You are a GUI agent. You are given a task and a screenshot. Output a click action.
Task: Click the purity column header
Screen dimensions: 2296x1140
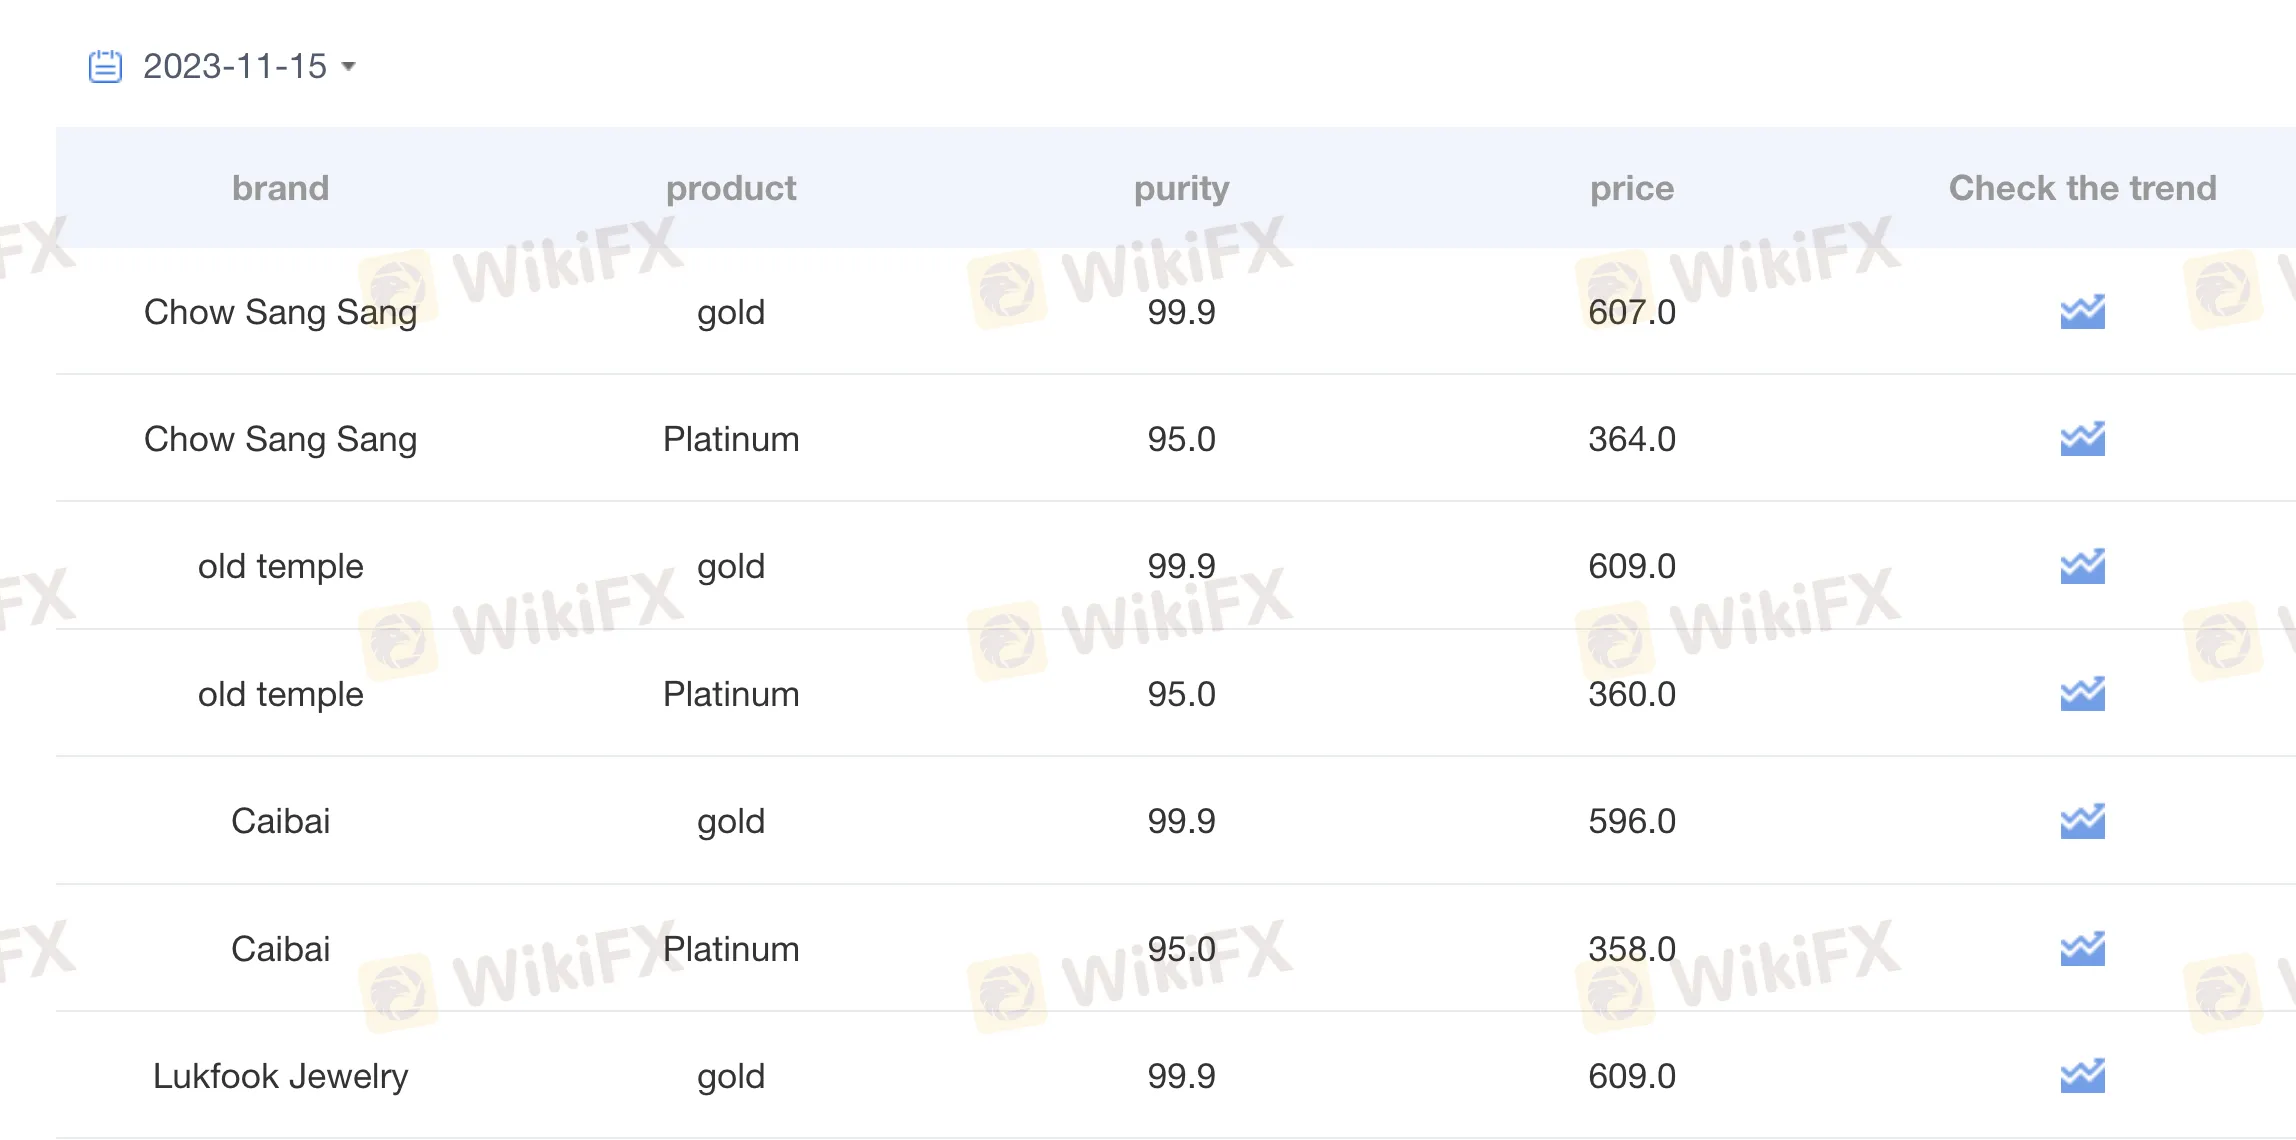[1181, 188]
